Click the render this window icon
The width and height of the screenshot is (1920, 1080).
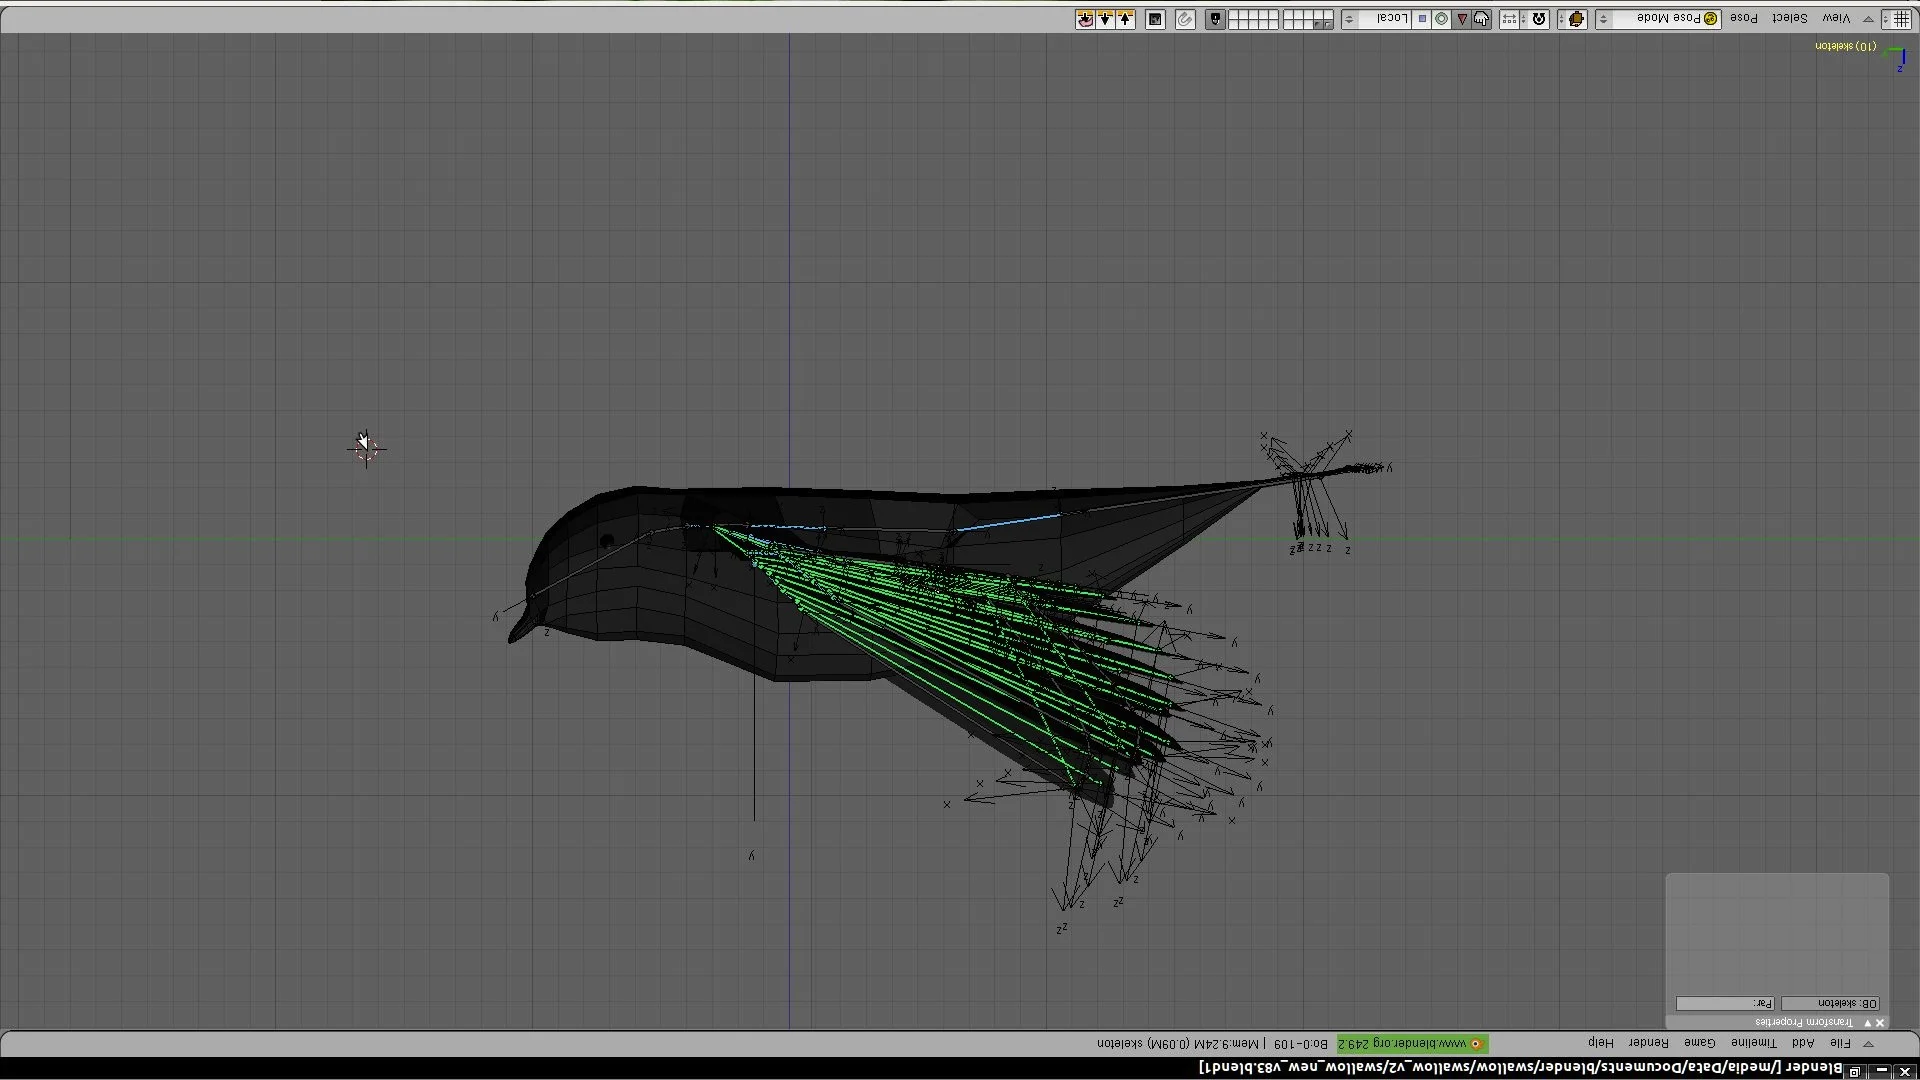(1155, 19)
